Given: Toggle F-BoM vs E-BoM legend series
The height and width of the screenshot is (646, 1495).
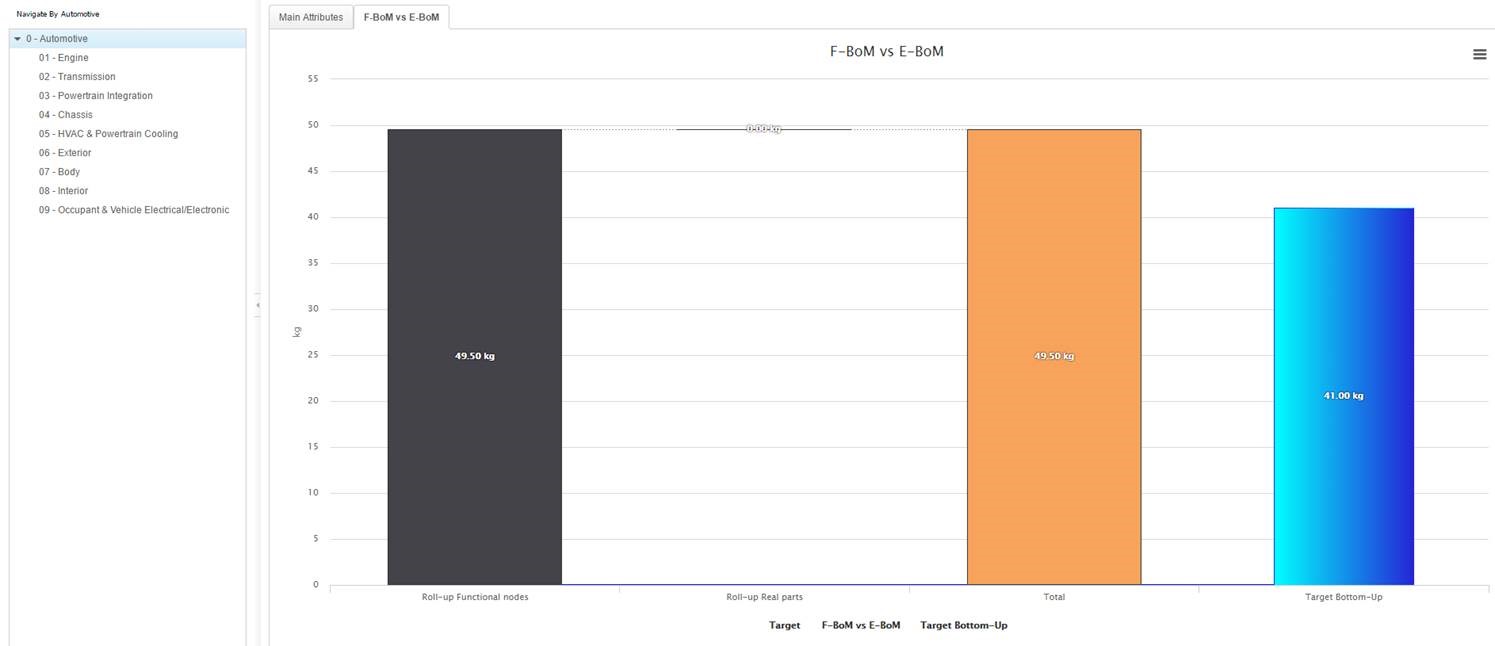Looking at the screenshot, I should pyautogui.click(x=860, y=625).
